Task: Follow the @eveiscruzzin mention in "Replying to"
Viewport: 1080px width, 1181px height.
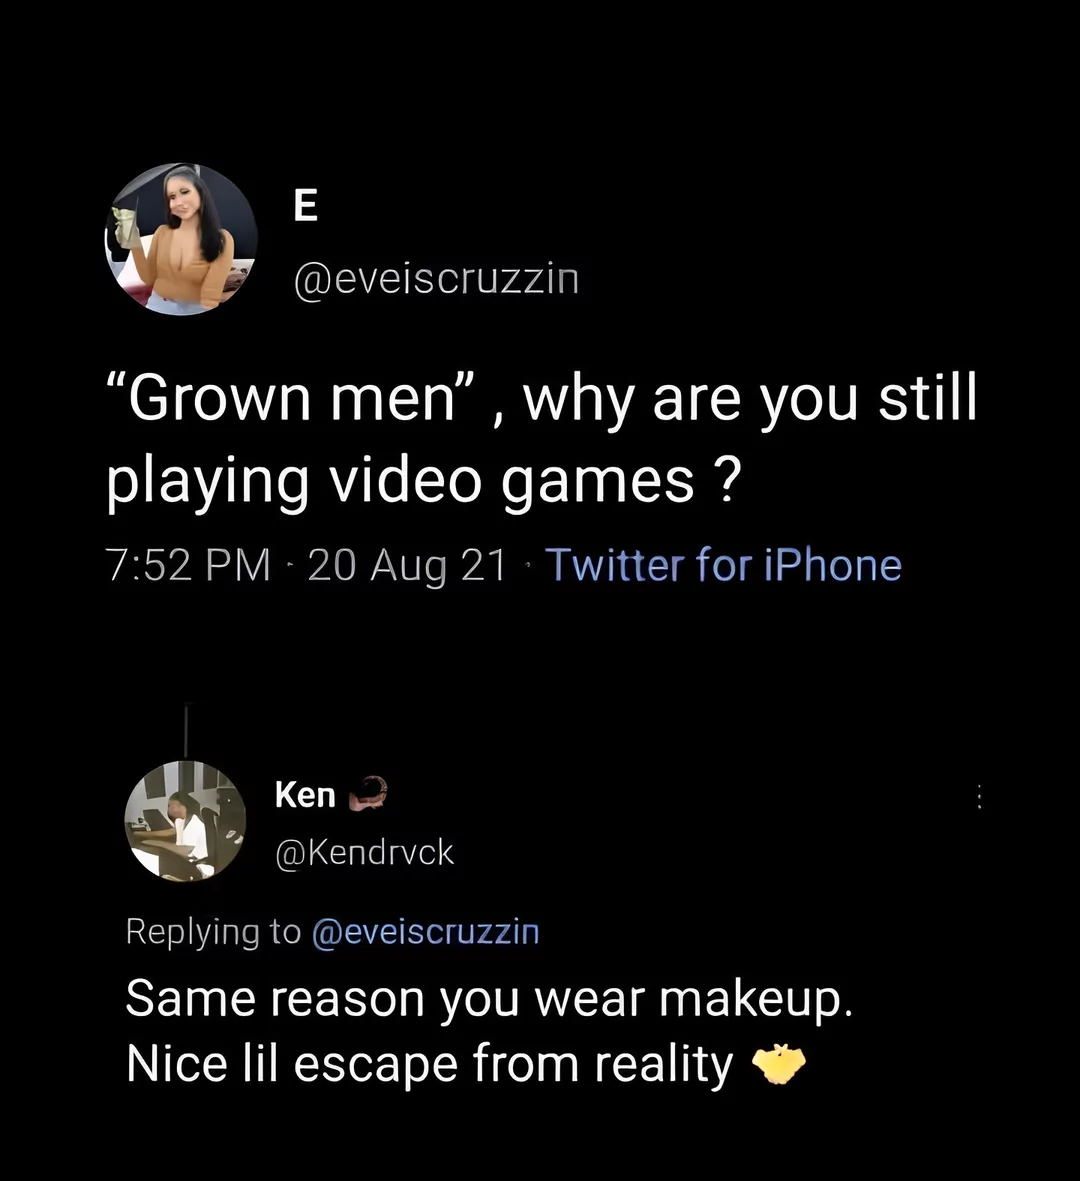Action: [426, 932]
